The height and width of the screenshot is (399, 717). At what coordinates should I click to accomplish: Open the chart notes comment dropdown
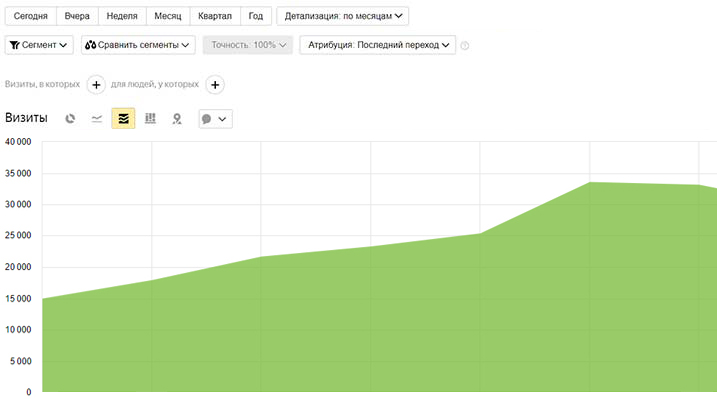click(x=215, y=119)
